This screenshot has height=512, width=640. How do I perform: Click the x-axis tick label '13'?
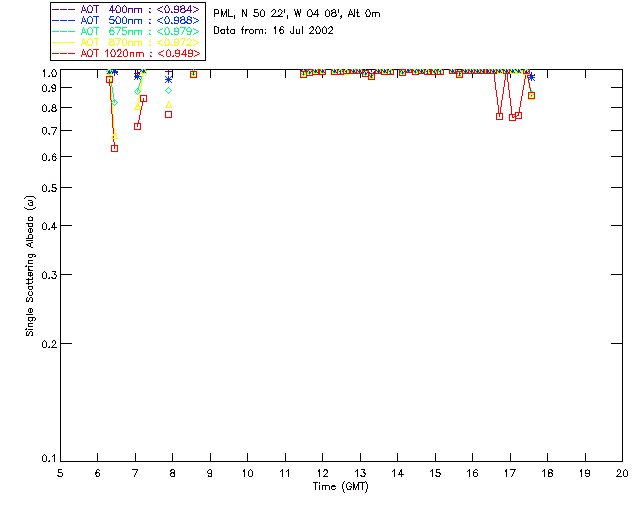[360, 473]
